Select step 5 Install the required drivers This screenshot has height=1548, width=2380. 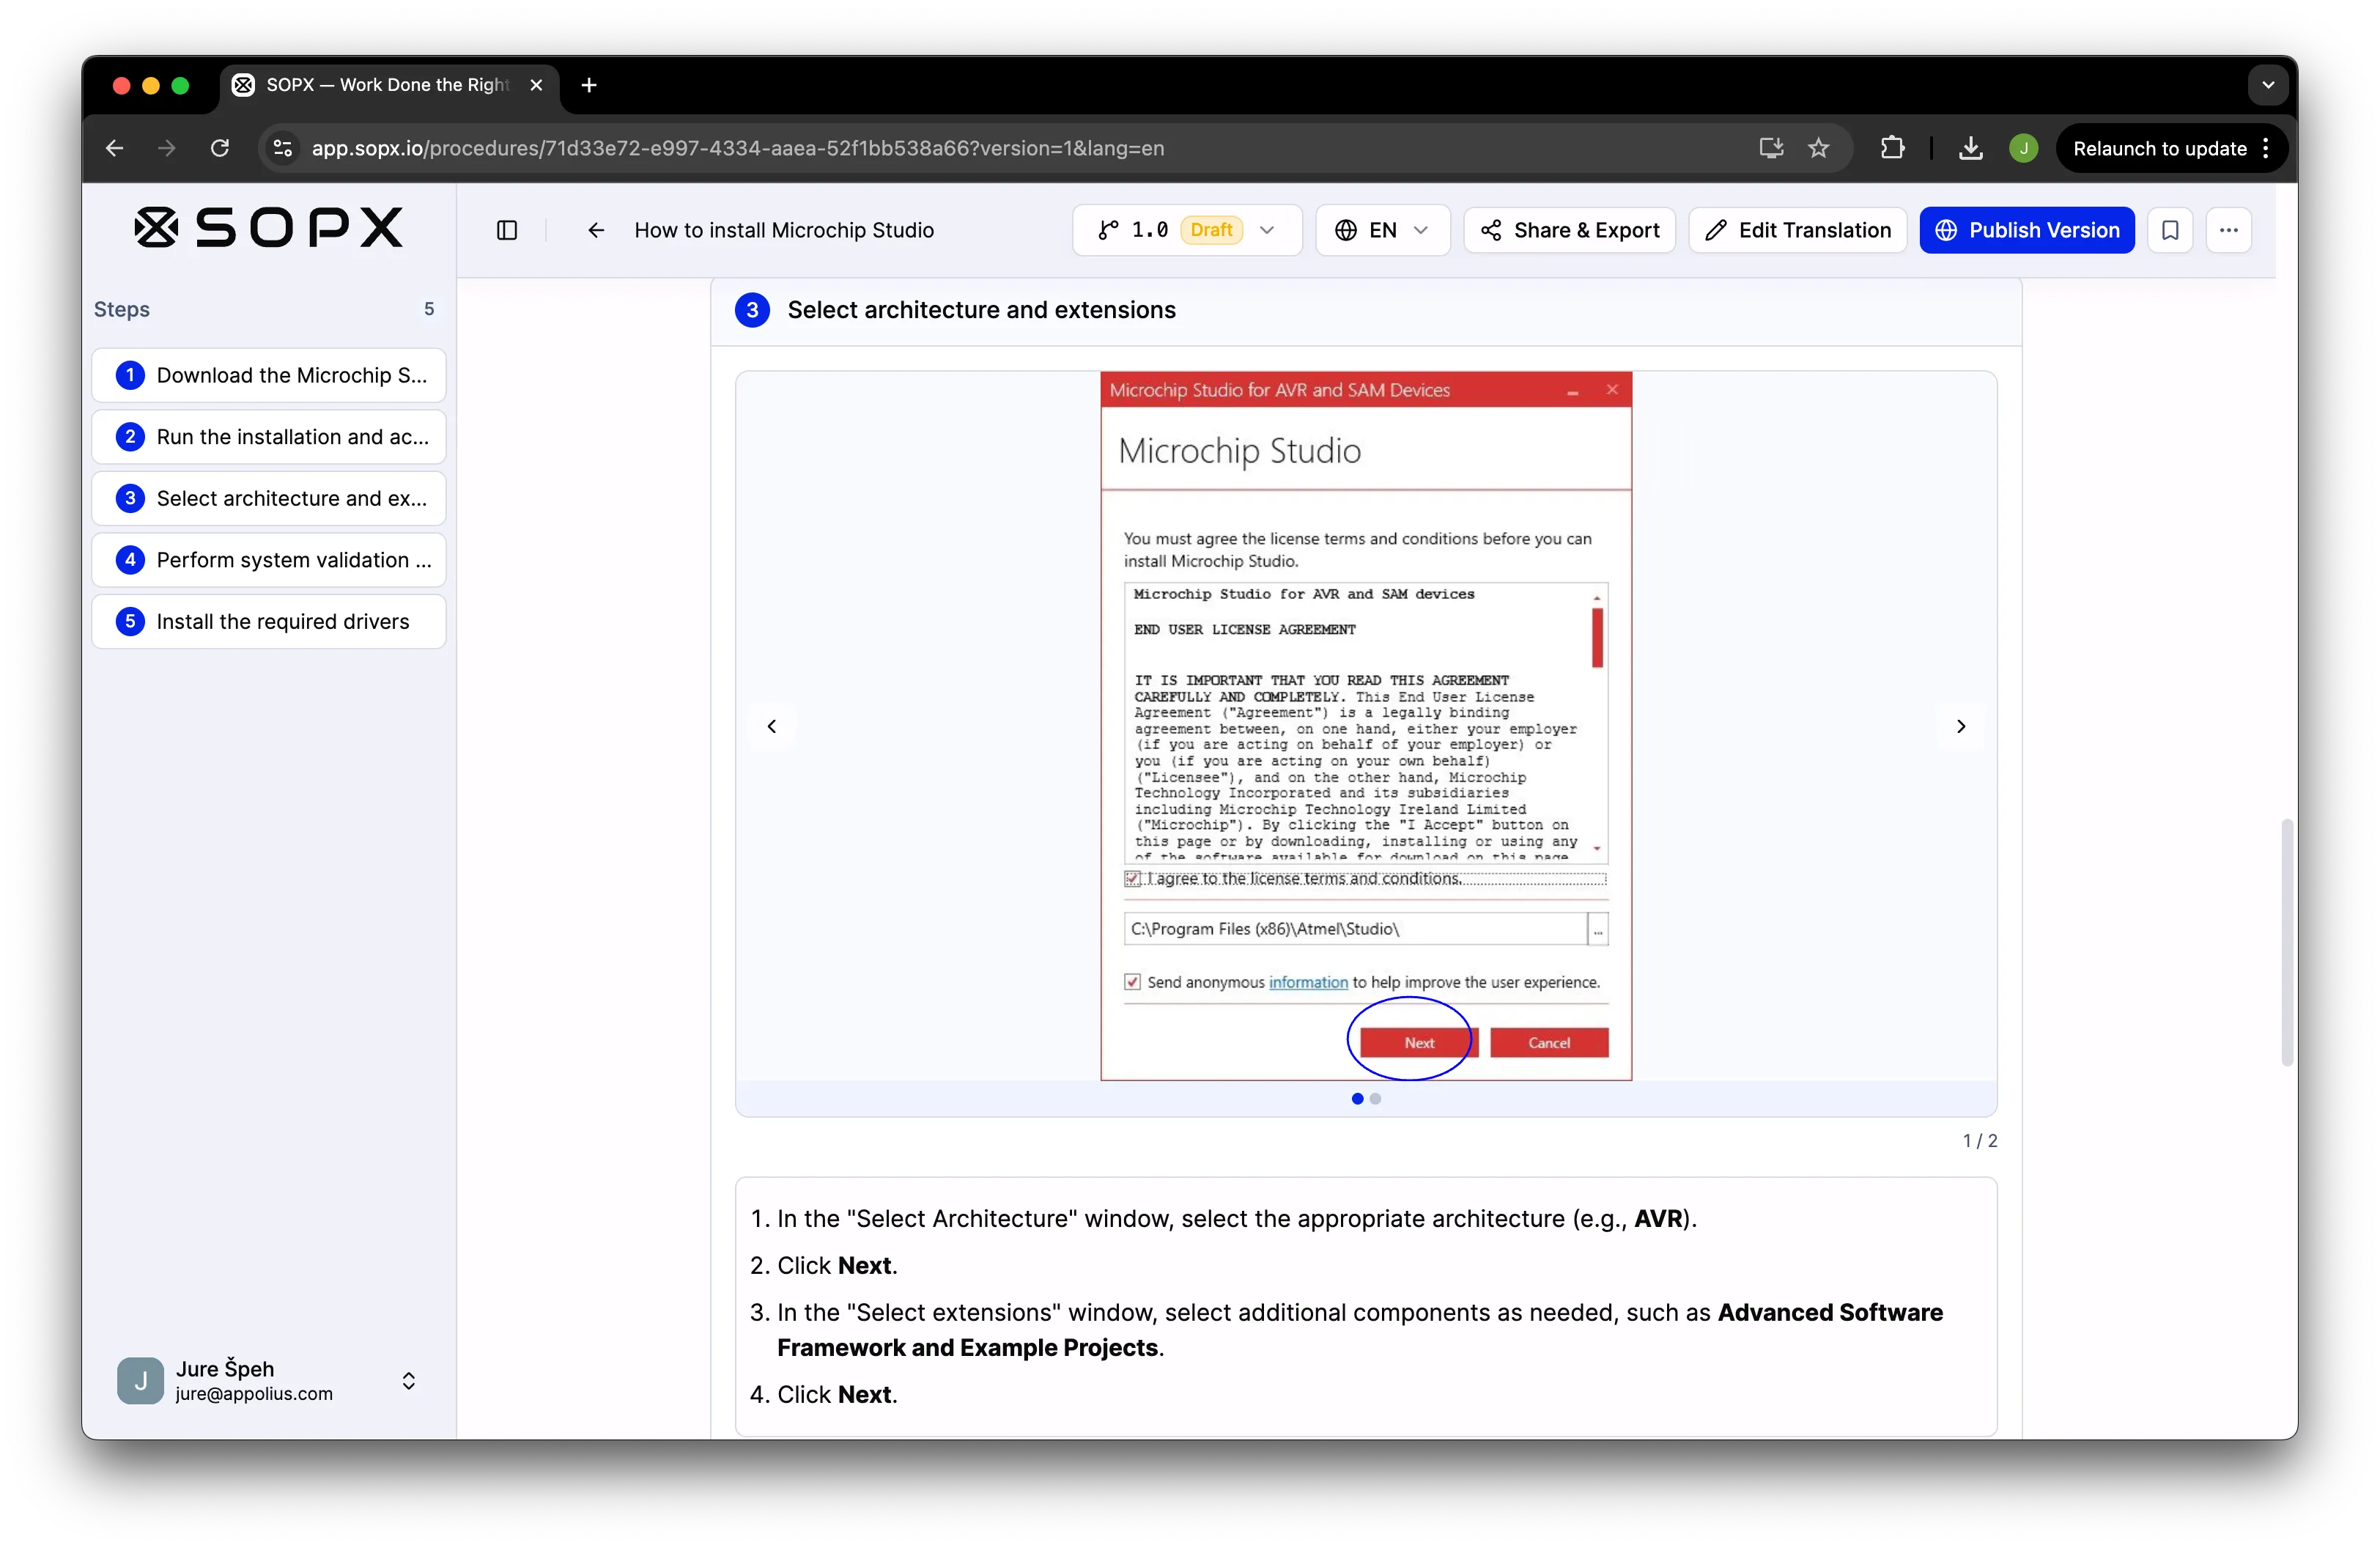tap(269, 621)
